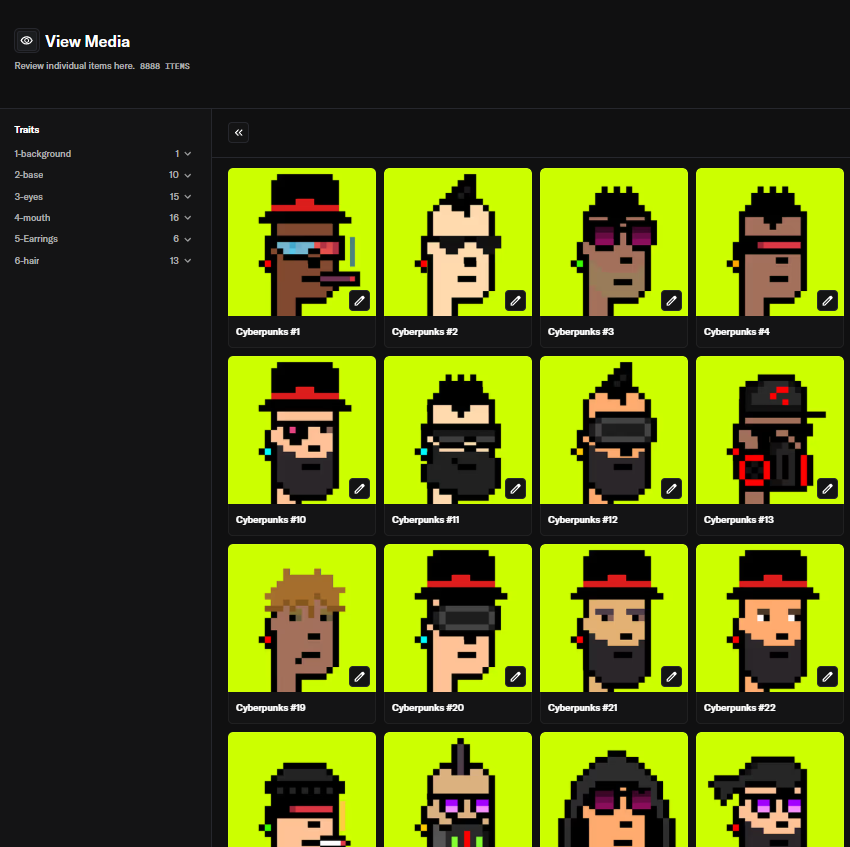This screenshot has height=847, width=850.
Task: Expand the 4-mouth trait chevron
Action: click(x=188, y=218)
